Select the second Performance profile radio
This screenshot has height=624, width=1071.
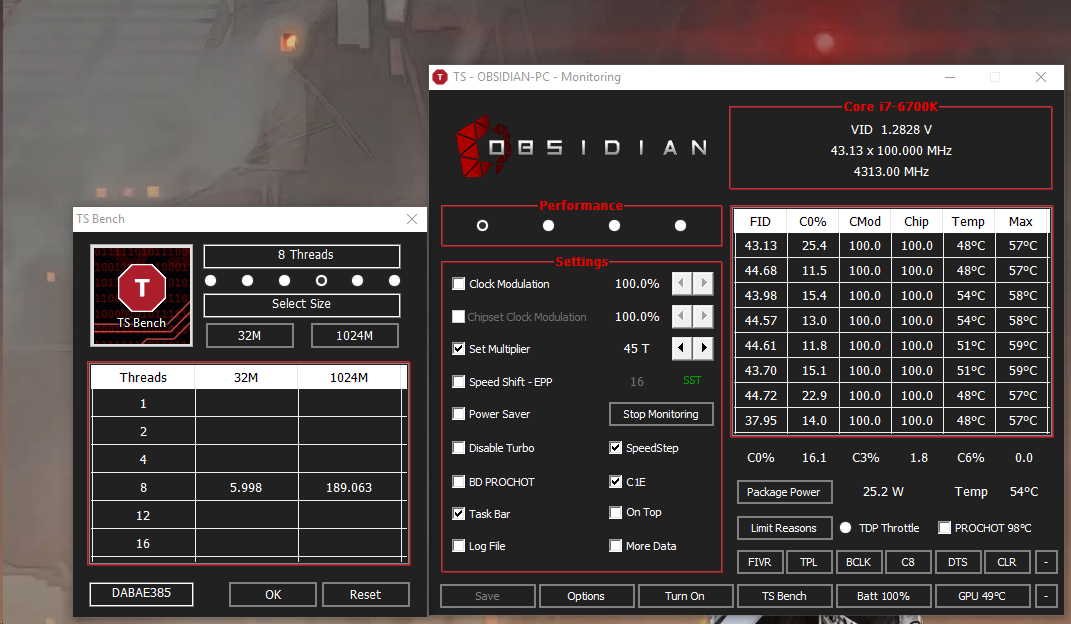[548, 225]
